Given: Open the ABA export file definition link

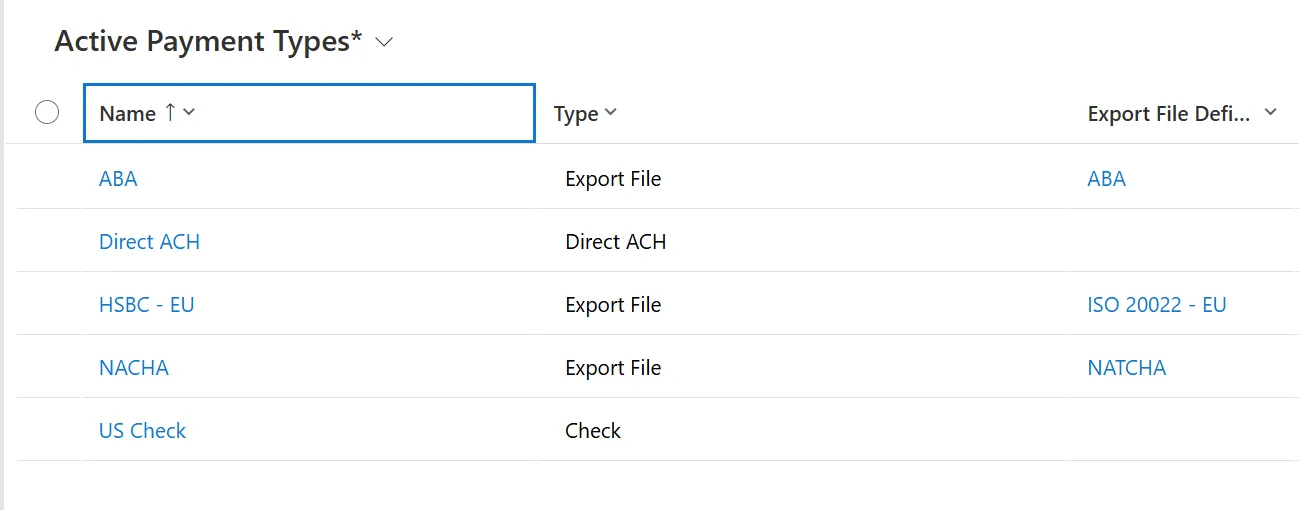Looking at the screenshot, I should 1106,179.
